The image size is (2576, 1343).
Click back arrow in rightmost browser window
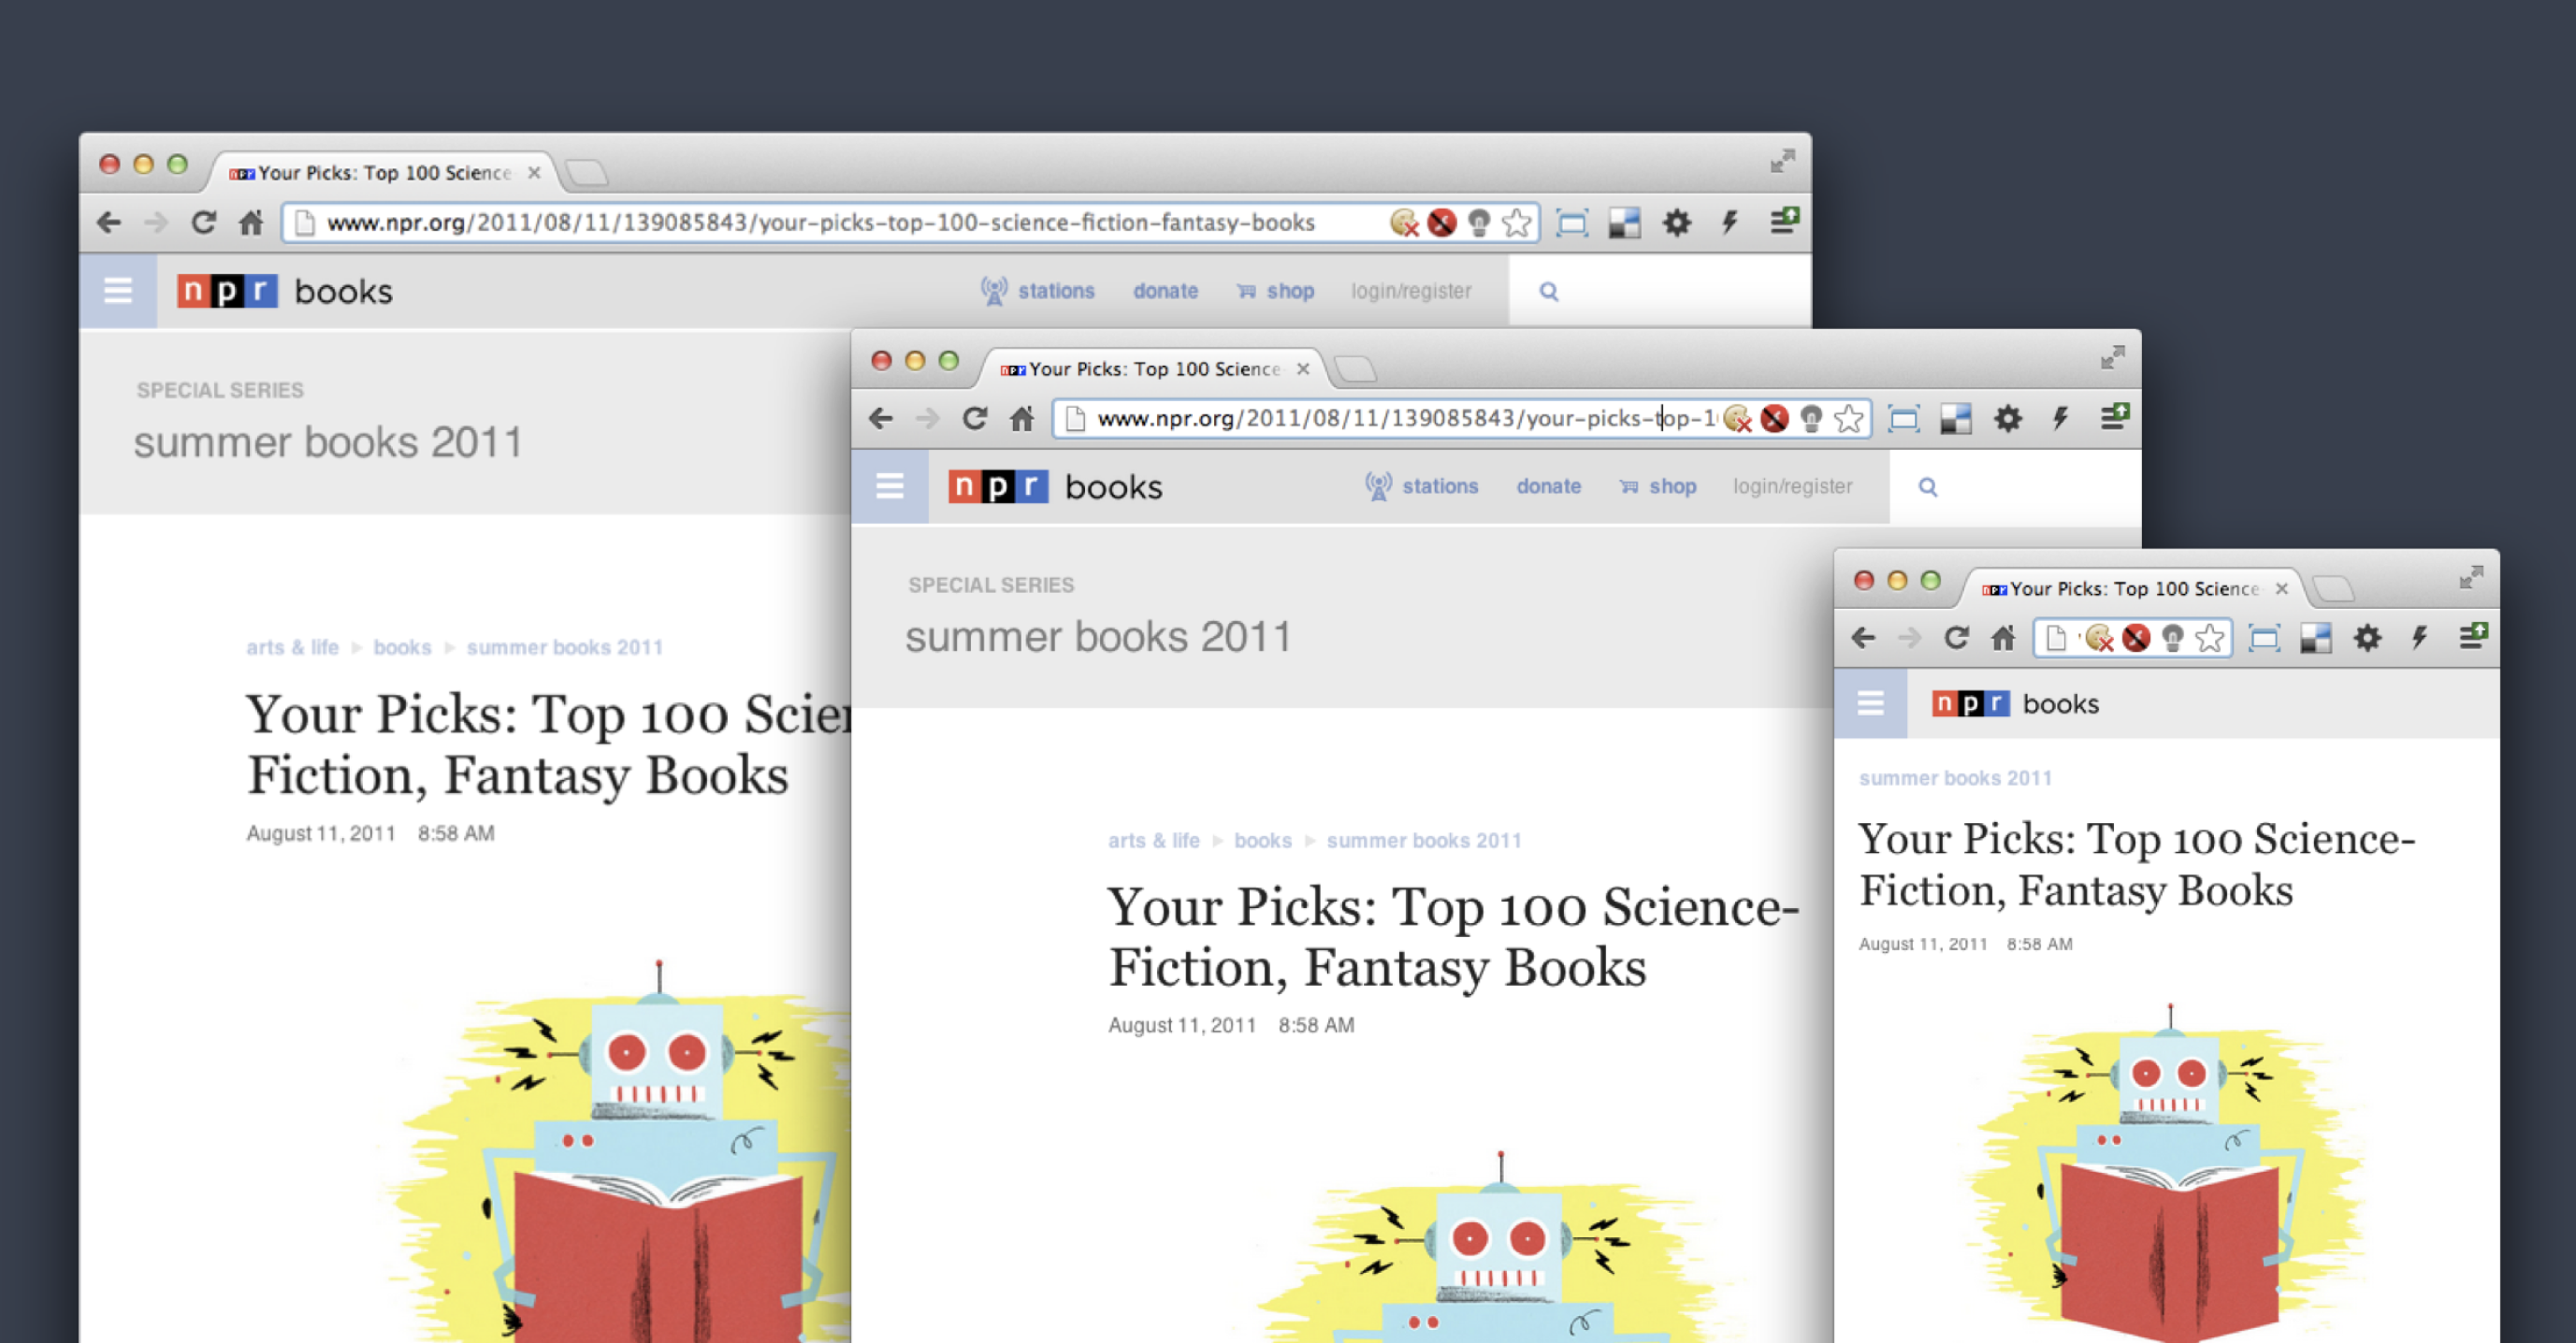tap(1863, 637)
